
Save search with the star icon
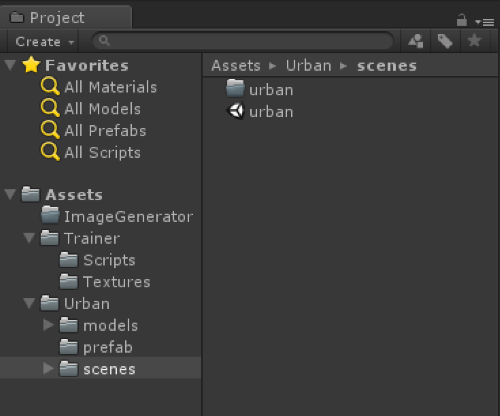(x=474, y=41)
